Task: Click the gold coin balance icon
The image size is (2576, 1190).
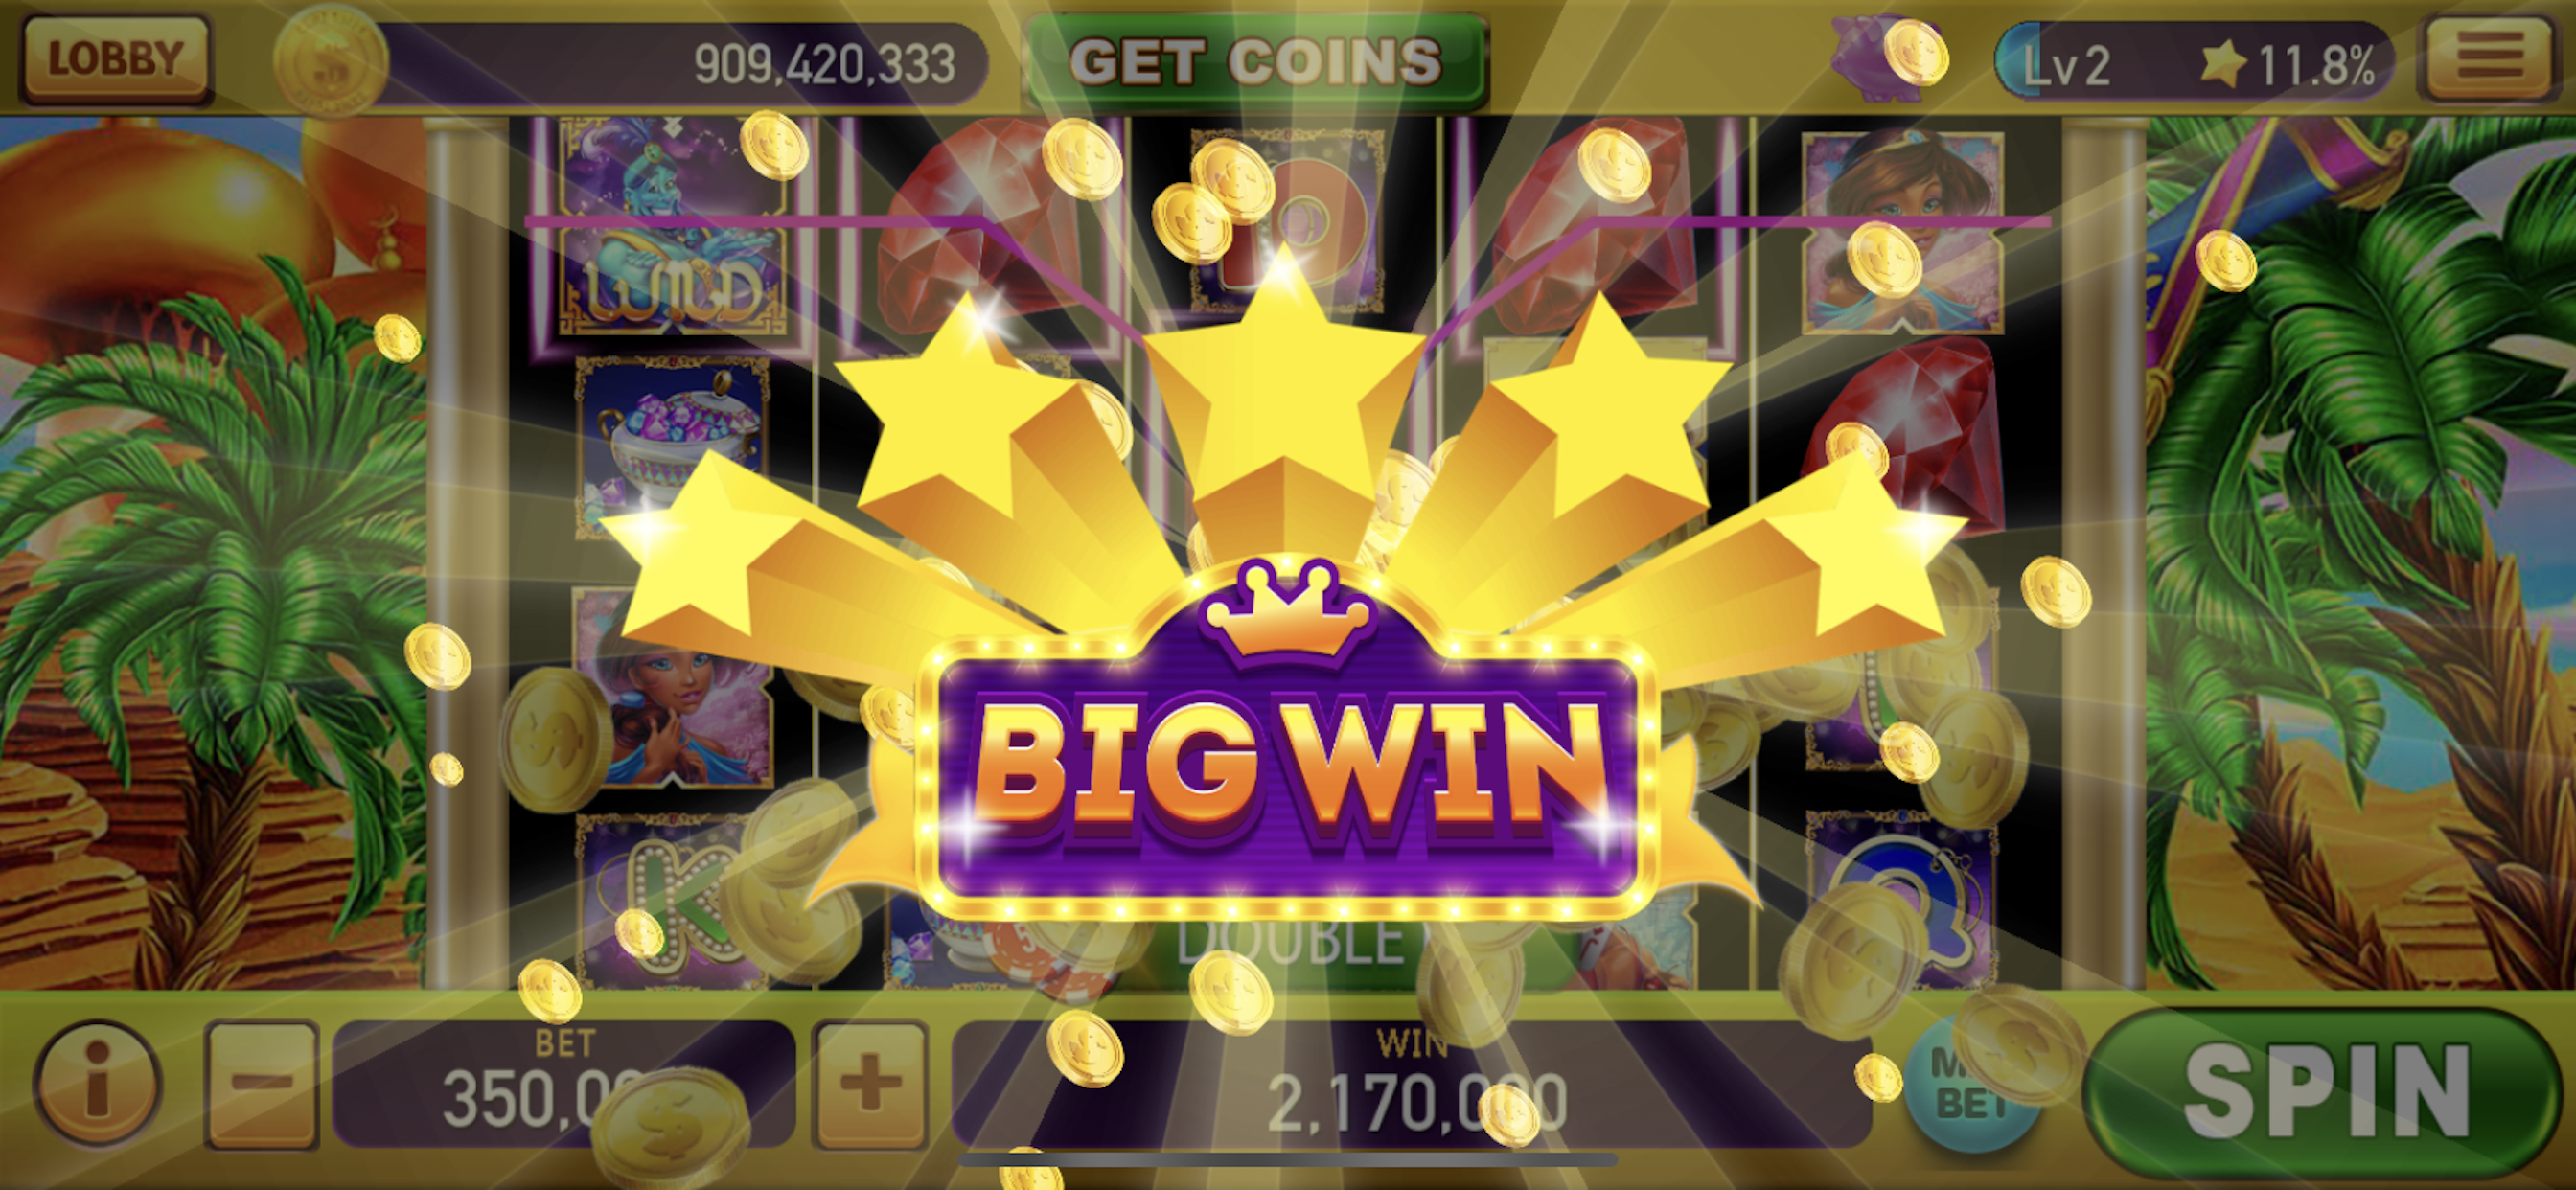Action: (x=331, y=60)
